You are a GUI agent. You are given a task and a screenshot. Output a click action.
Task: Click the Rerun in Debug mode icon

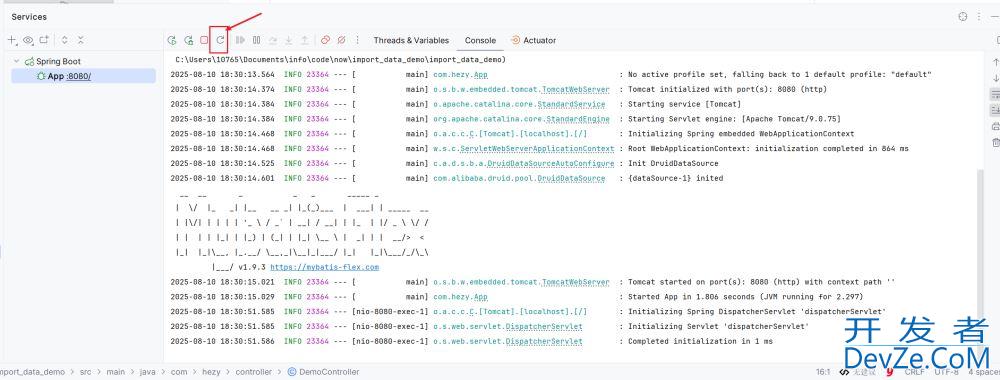188,40
